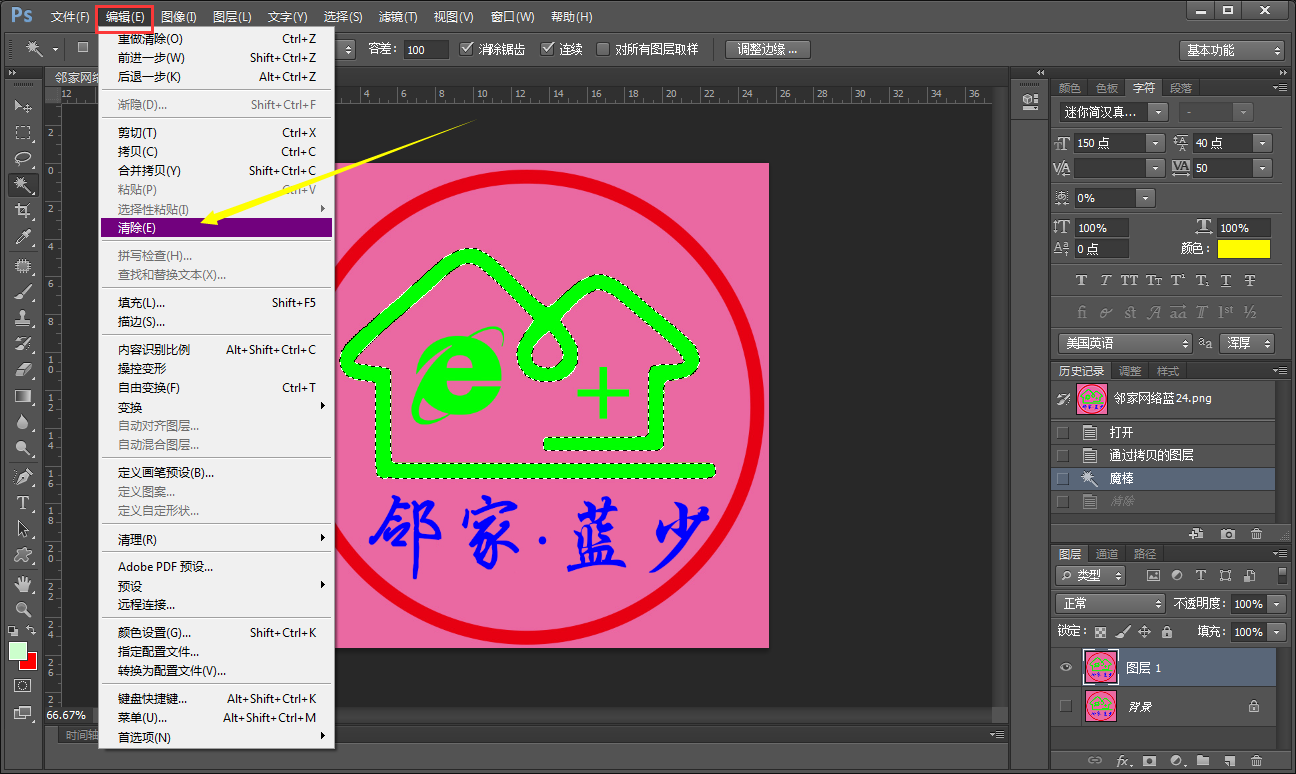Open the layer style fx menu
The width and height of the screenshot is (1296, 774).
click(1122, 761)
